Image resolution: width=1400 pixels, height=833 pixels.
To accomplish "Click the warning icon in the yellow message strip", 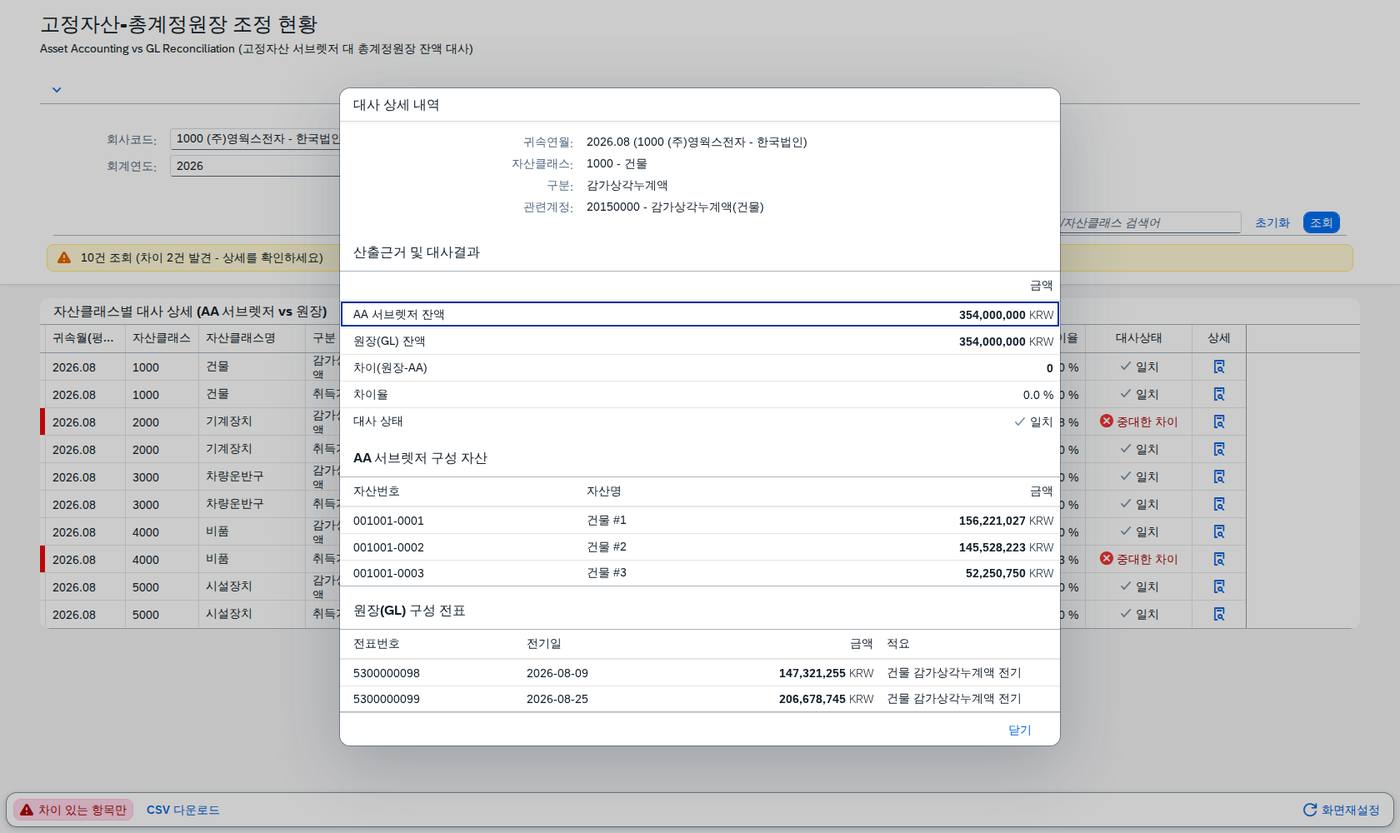I will point(64,258).
